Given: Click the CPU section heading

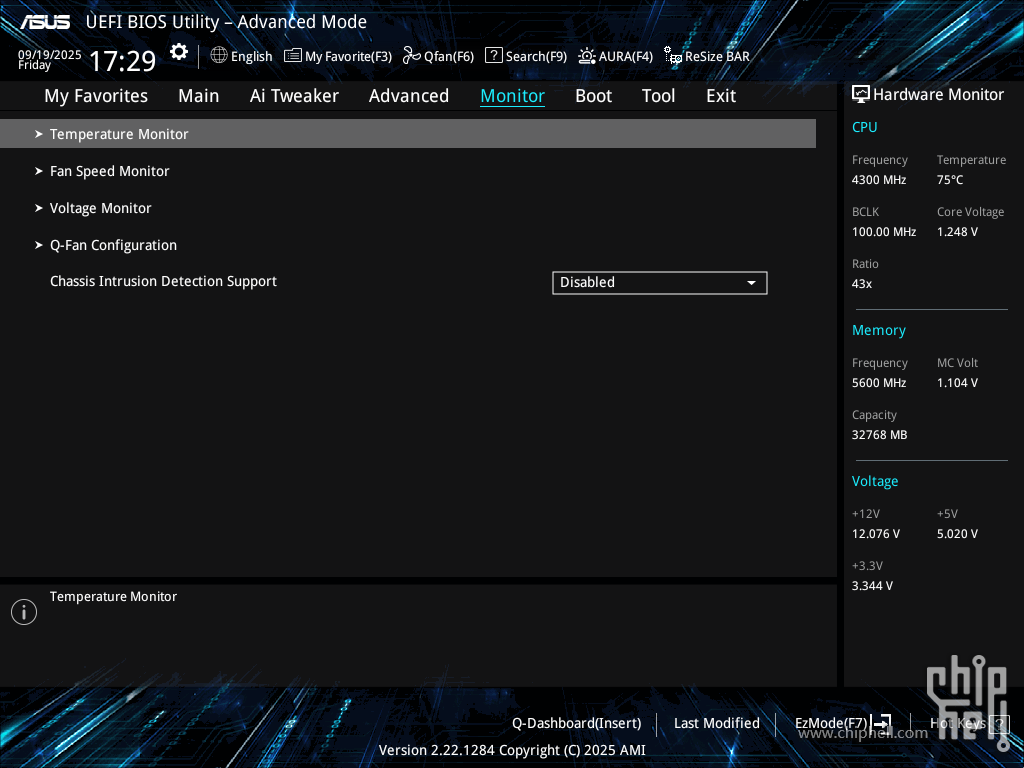Looking at the screenshot, I should 865,127.
